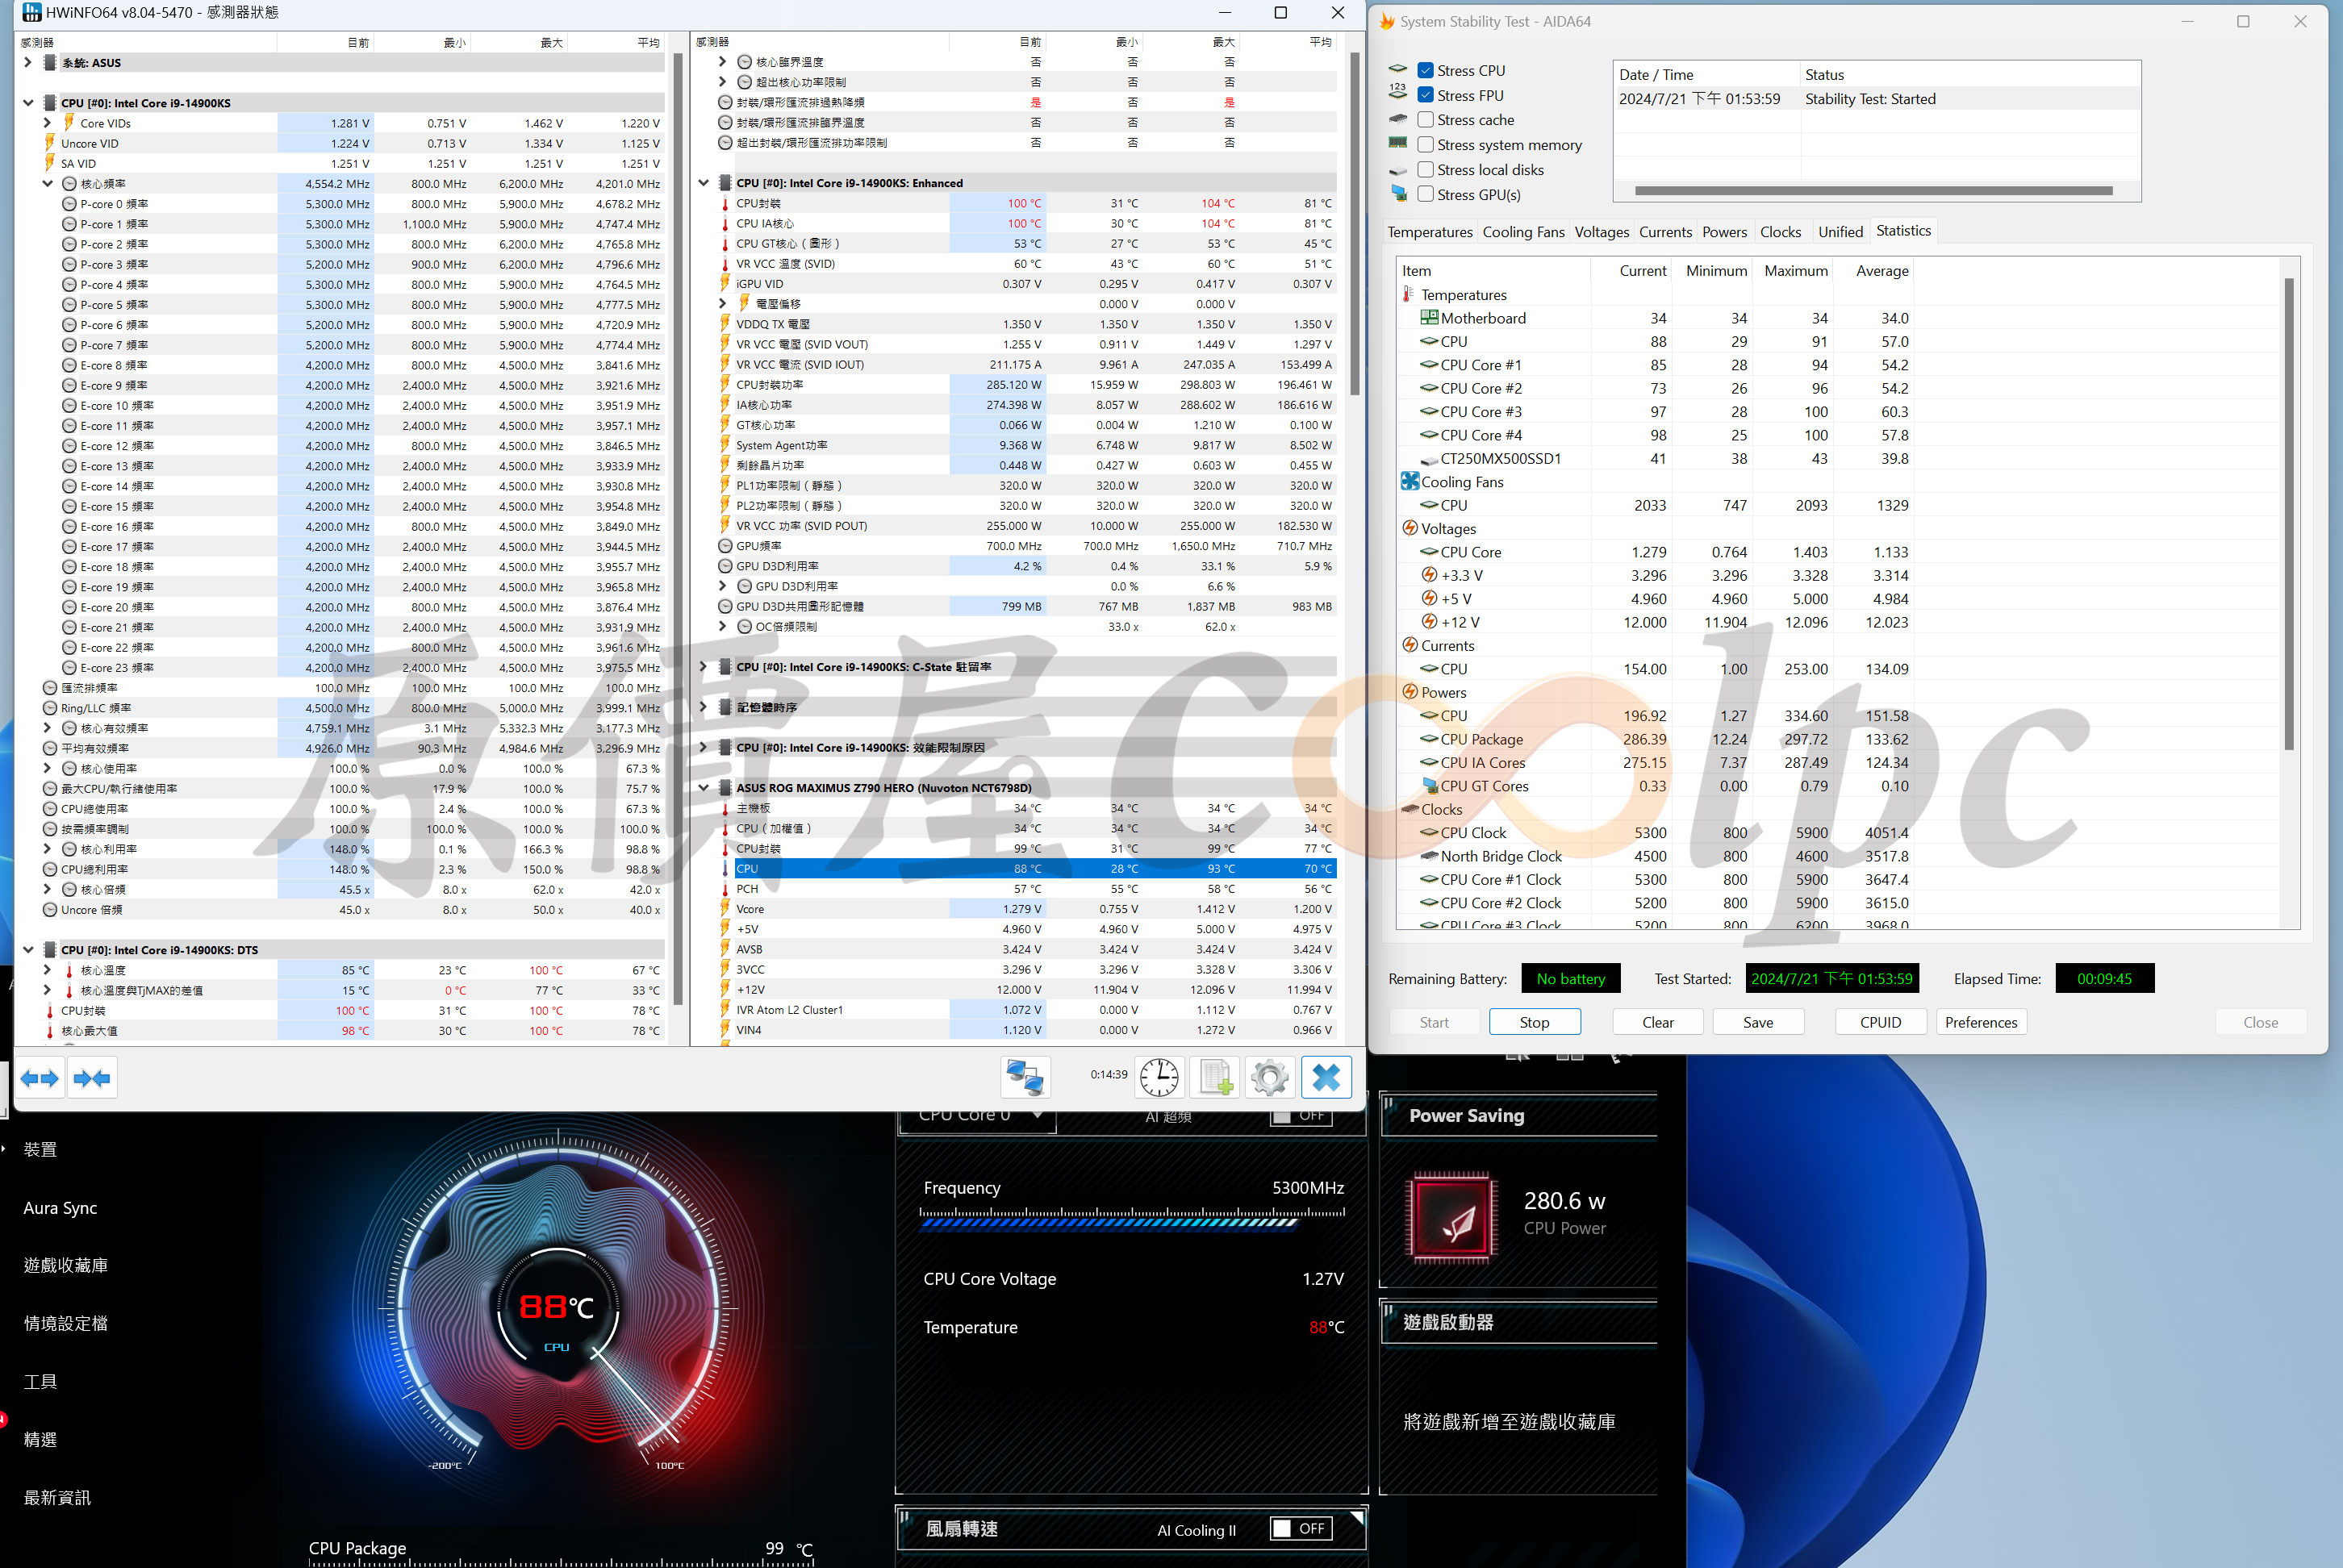Image resolution: width=2343 pixels, height=1568 pixels.
Task: Switch to the Unified tab
Action: (1840, 232)
